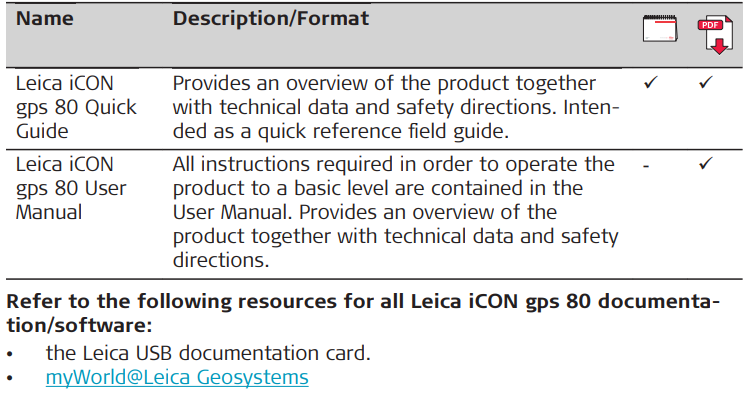Click the printed booklet icon in table header

click(659, 29)
